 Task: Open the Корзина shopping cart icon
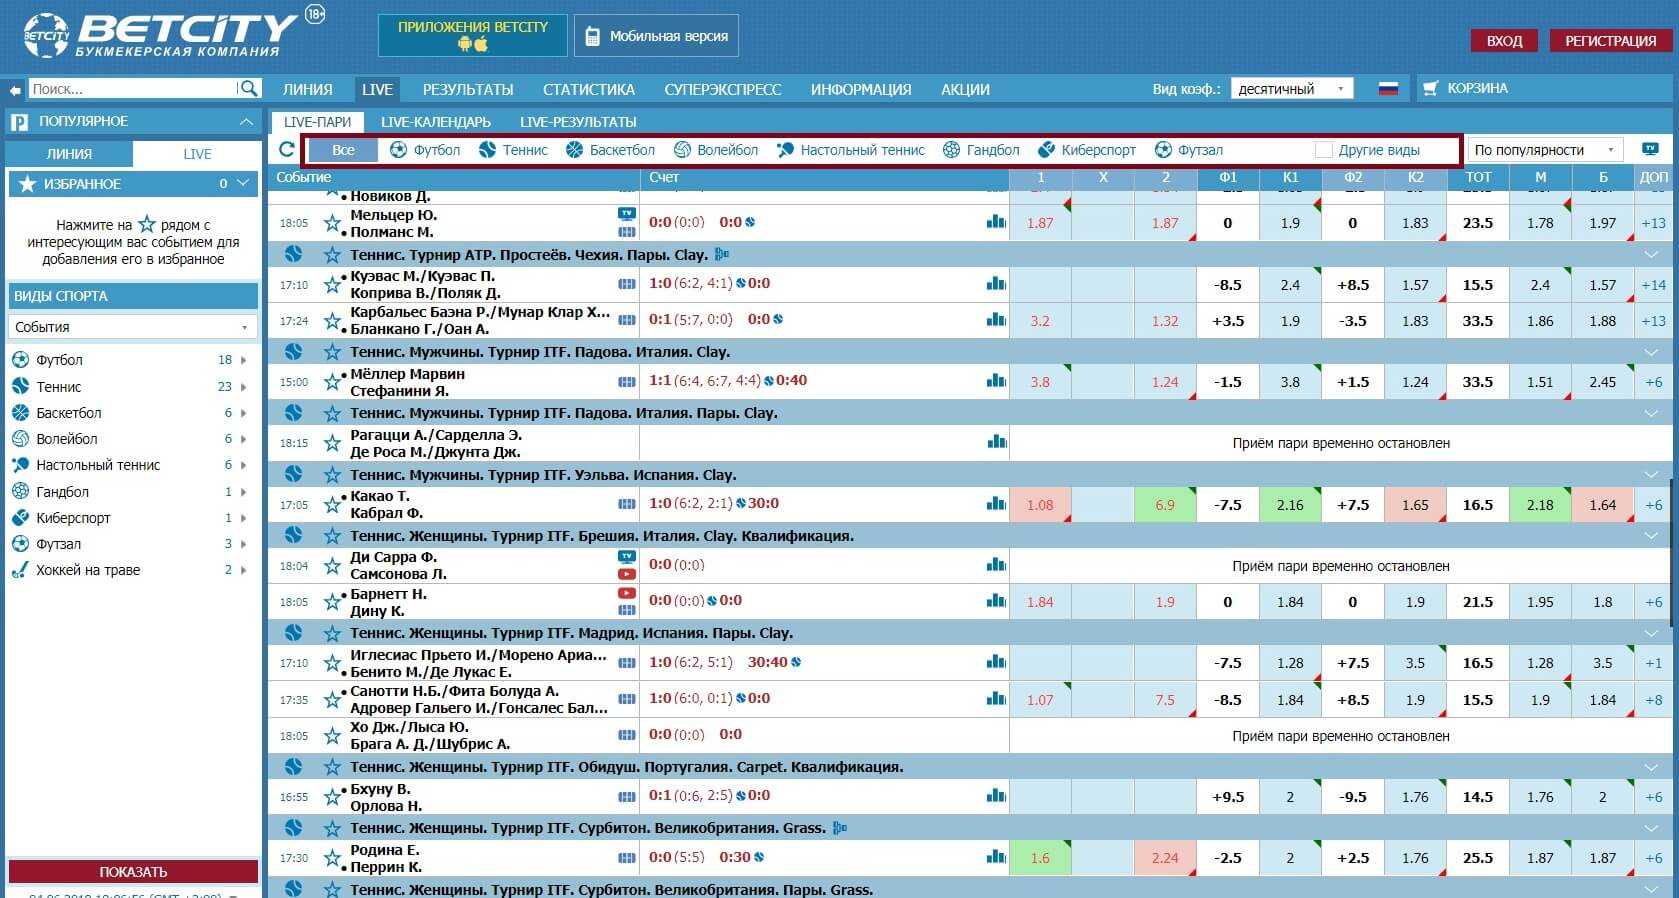coord(1430,88)
